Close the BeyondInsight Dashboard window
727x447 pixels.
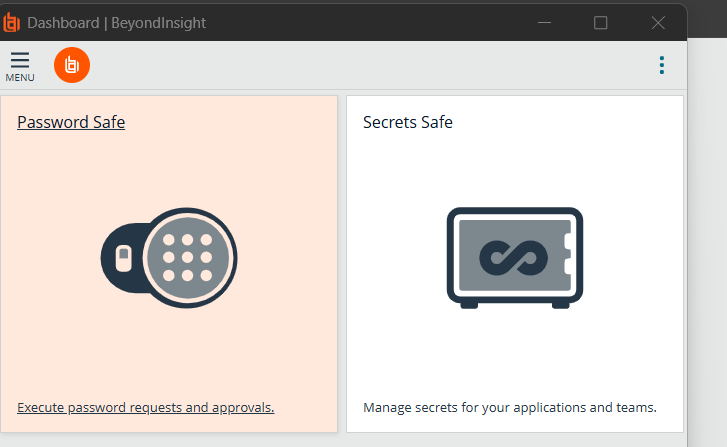pos(658,23)
